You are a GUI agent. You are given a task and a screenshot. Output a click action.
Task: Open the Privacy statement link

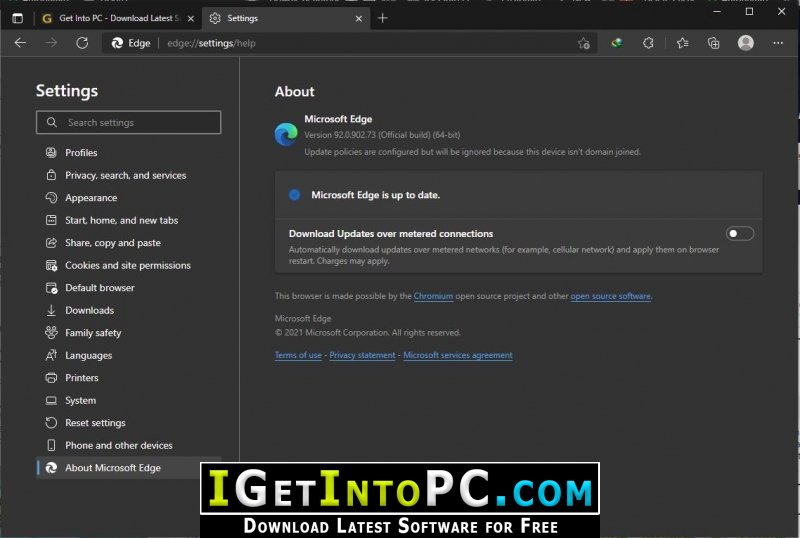(362, 355)
